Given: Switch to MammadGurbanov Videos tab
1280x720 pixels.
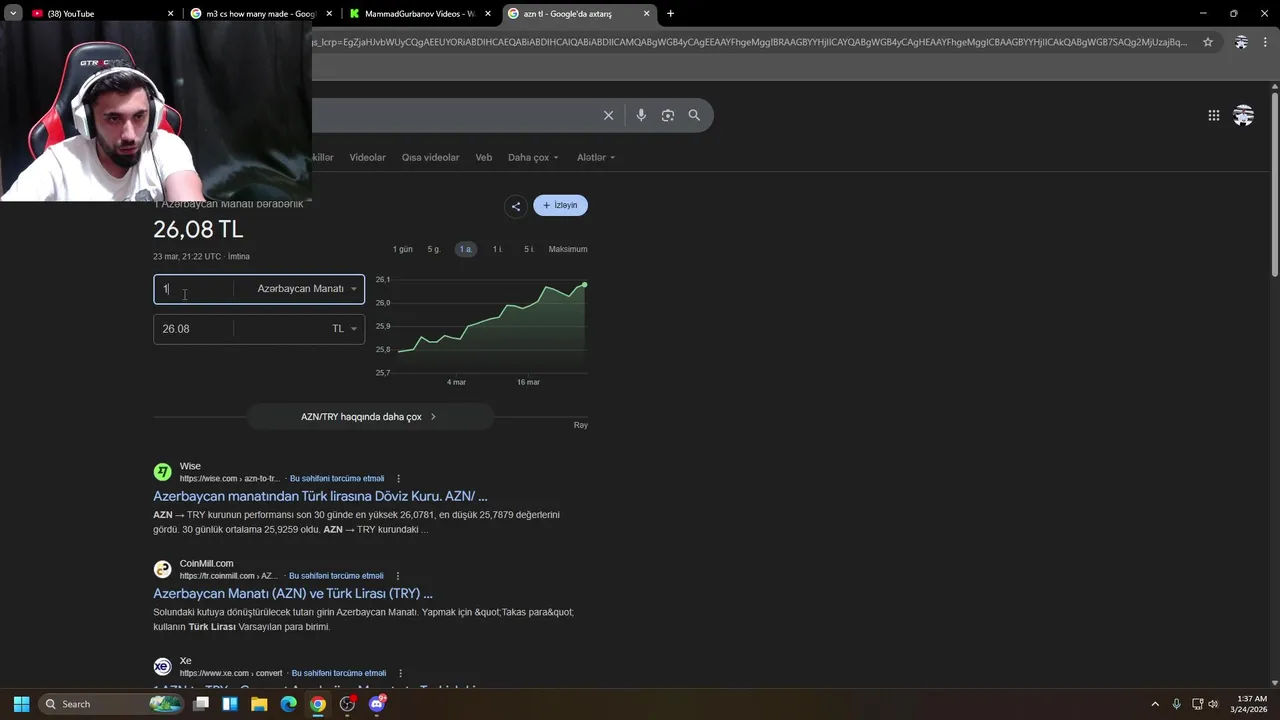Looking at the screenshot, I should [x=419, y=14].
